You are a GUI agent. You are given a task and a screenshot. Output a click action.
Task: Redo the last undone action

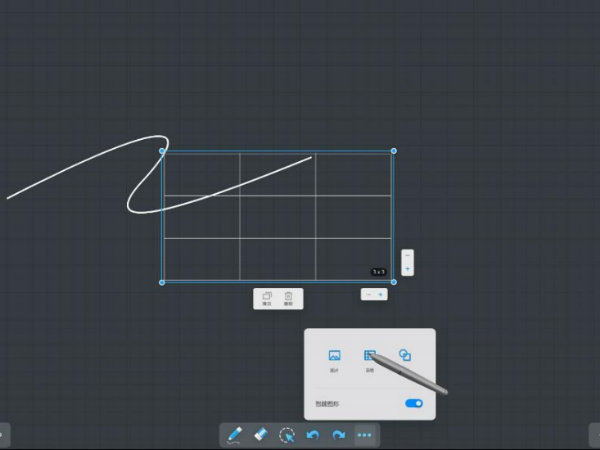click(339, 435)
